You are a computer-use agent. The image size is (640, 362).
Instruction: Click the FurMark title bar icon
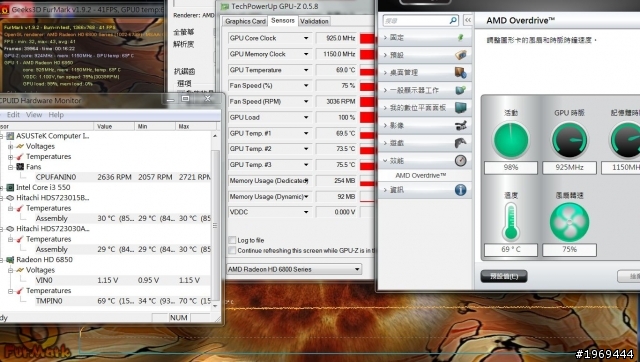4,9
